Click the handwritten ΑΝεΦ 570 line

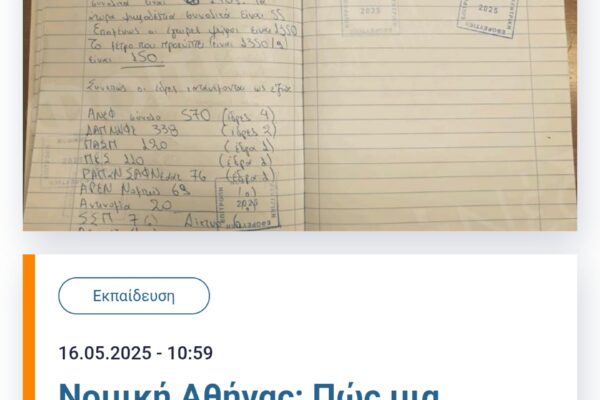pos(148,115)
